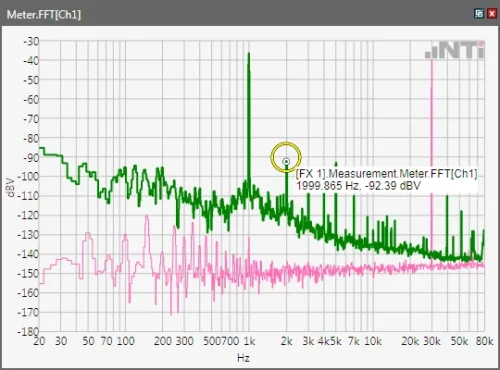
Task: Click the -180 tick on the dBV axis
Action: click(x=28, y=331)
